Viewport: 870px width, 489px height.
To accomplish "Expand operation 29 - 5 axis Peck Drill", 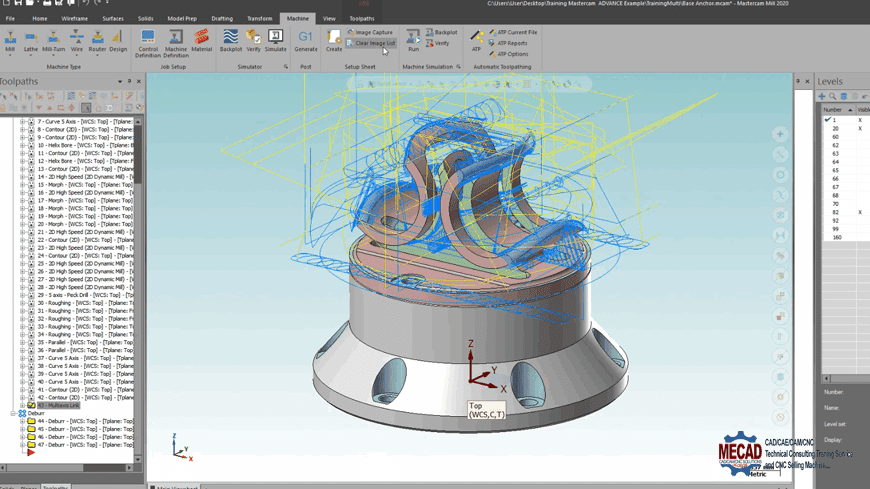I will click(x=23, y=295).
